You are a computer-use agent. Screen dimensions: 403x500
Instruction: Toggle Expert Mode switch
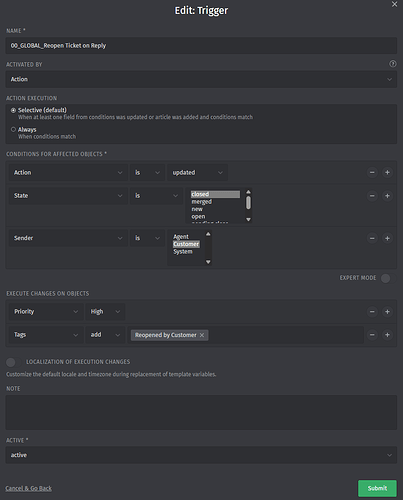388,278
